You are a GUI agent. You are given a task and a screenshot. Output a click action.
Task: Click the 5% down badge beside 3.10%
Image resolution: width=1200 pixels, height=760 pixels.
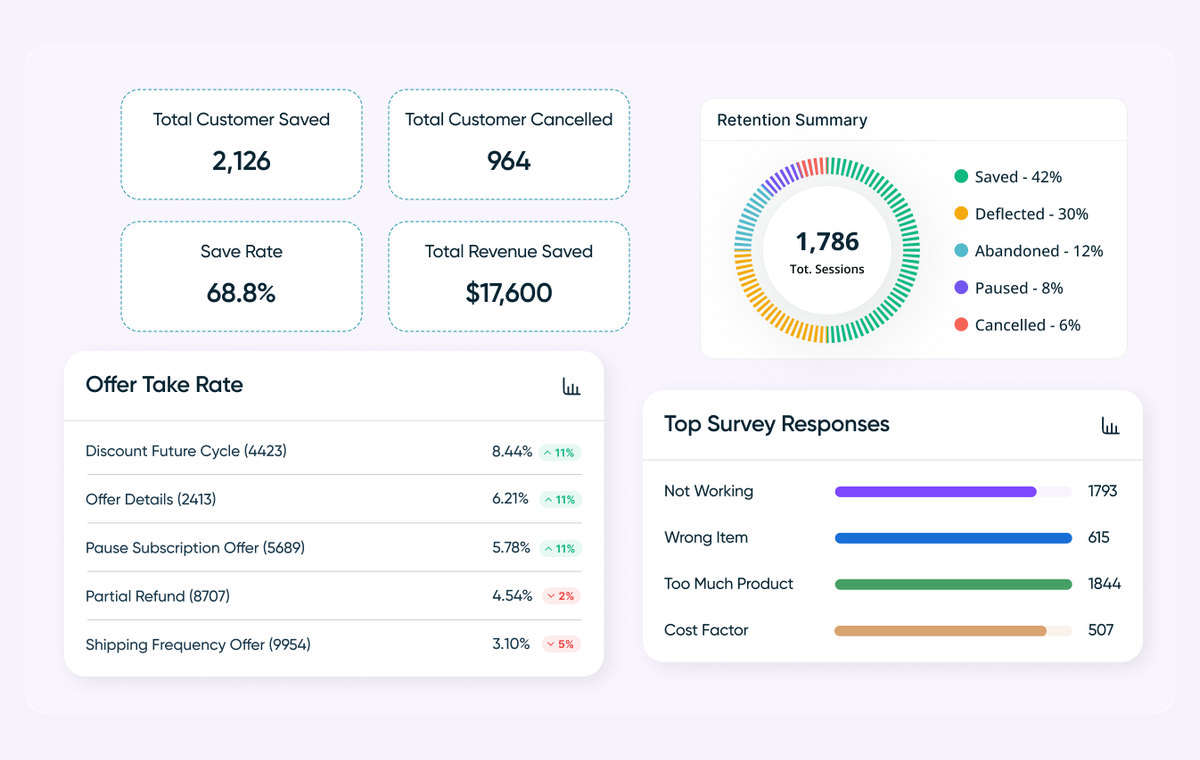(x=561, y=644)
